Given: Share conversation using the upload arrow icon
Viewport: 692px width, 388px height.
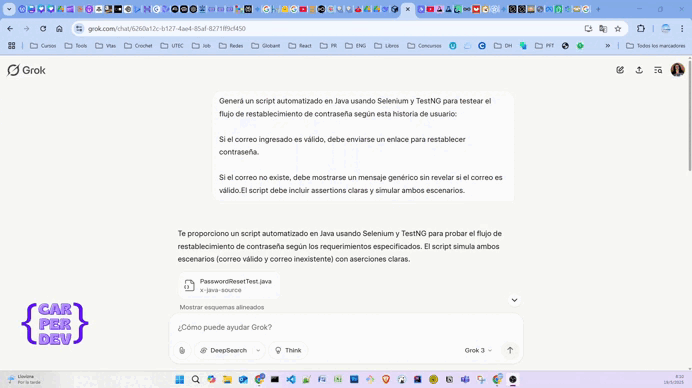Looking at the screenshot, I should point(639,70).
